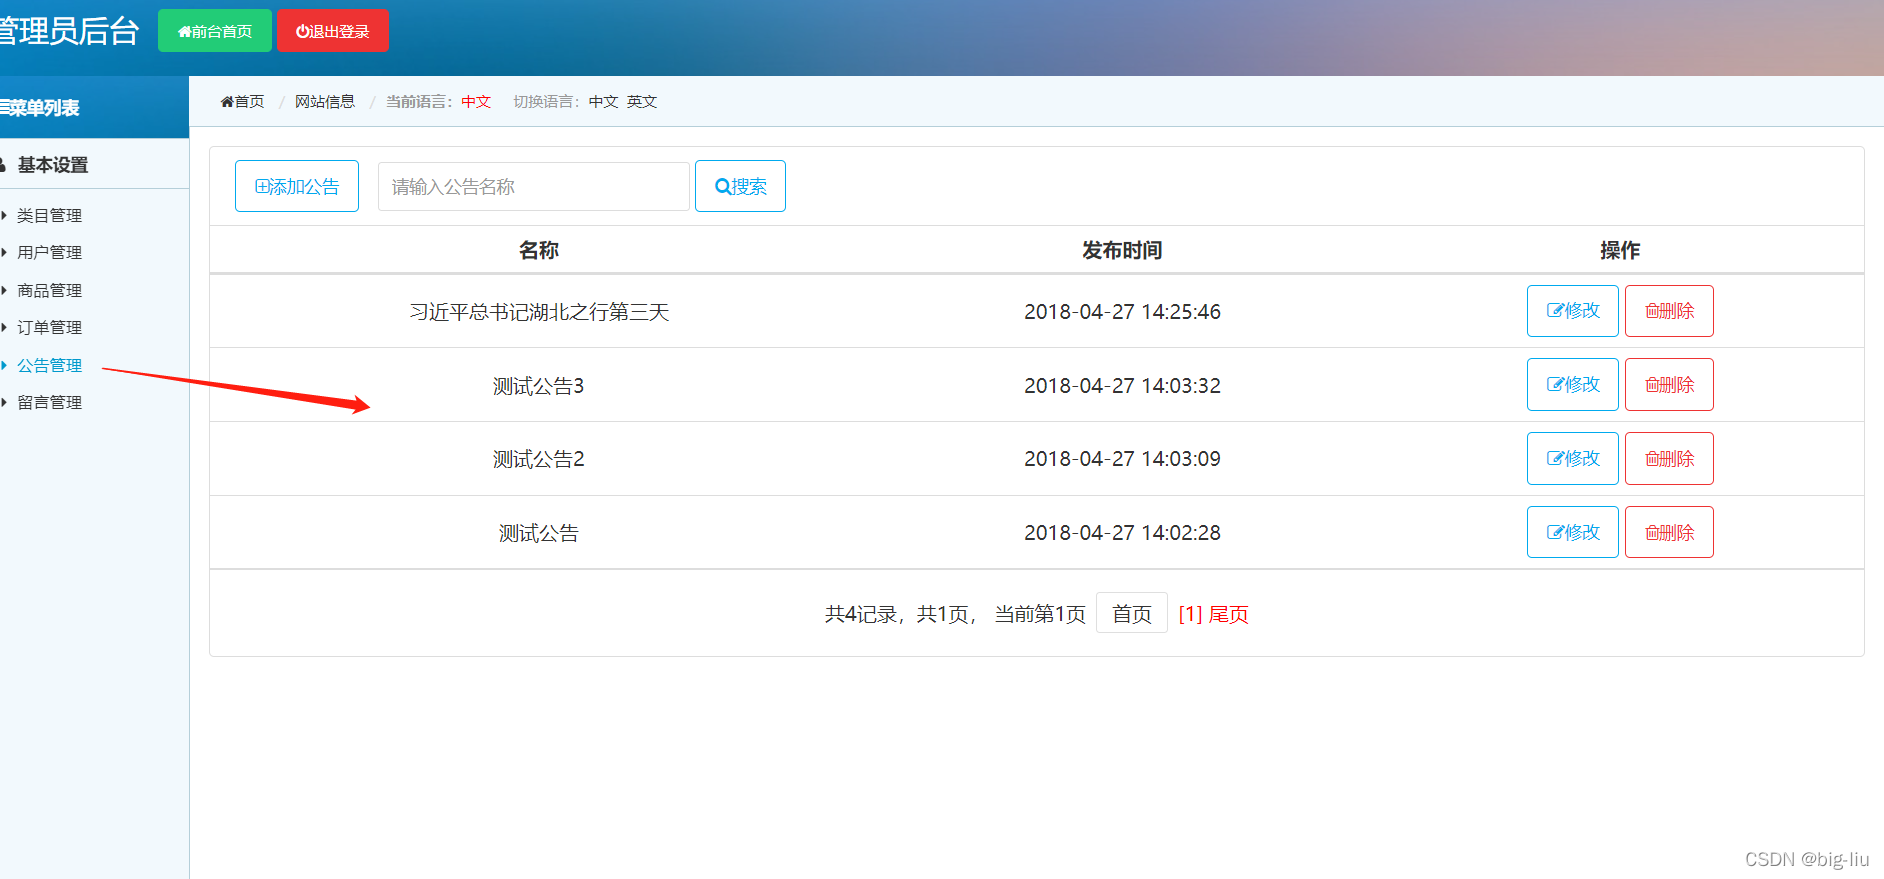Viewport: 1884px width, 879px height.
Task: Select 公告管理 in the sidebar
Action: tap(49, 365)
